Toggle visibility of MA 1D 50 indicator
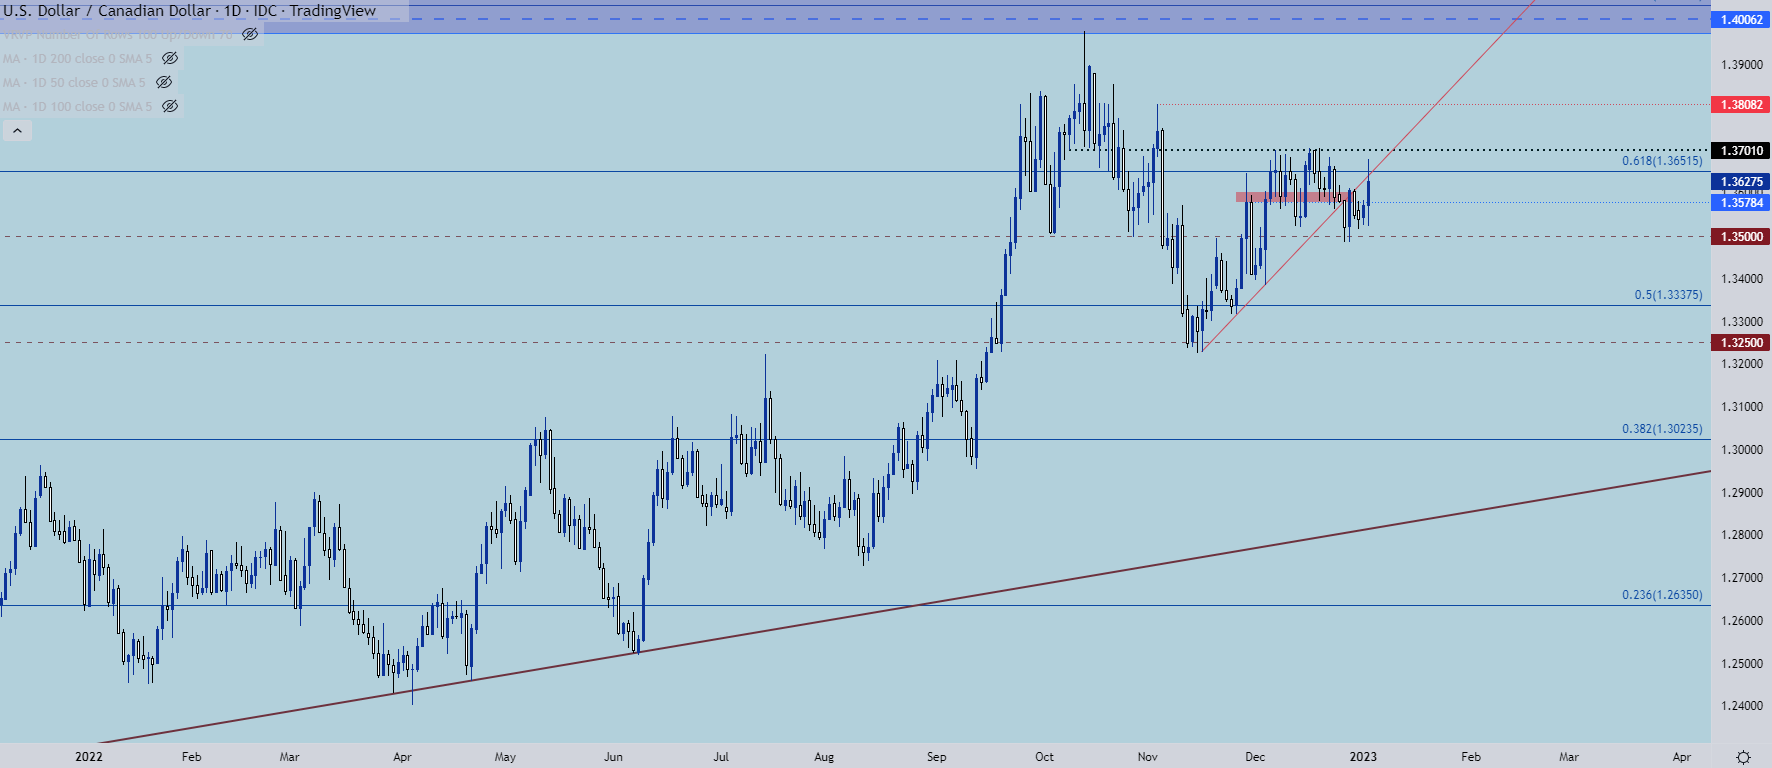The image size is (1772, 768). (164, 82)
